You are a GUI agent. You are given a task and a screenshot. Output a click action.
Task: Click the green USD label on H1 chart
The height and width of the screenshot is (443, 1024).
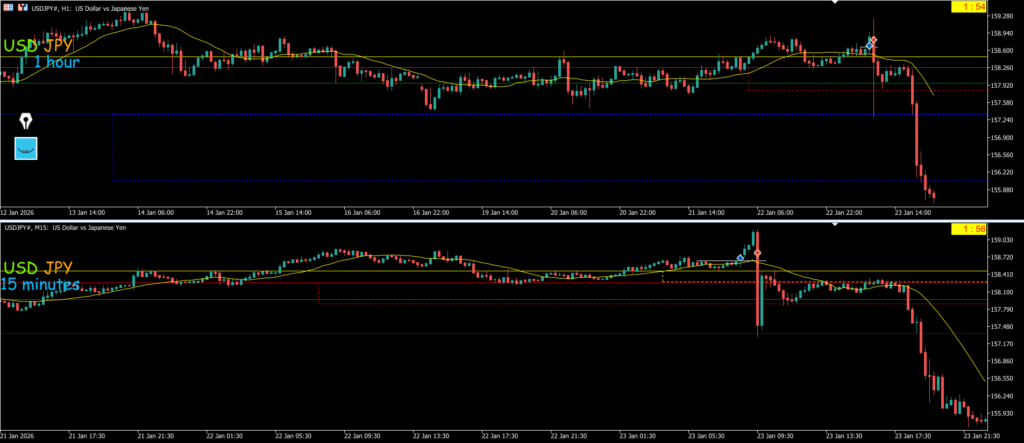(x=22, y=46)
